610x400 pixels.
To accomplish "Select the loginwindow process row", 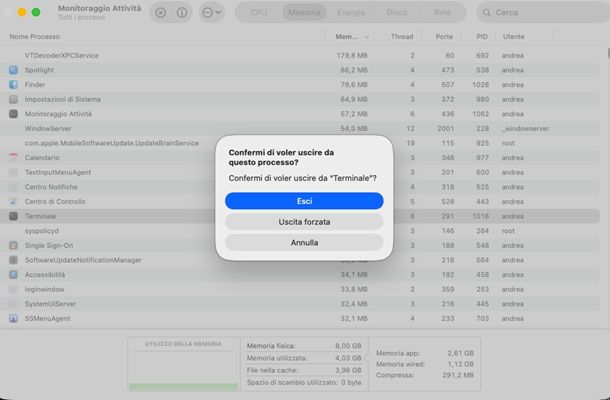I will pos(300,289).
